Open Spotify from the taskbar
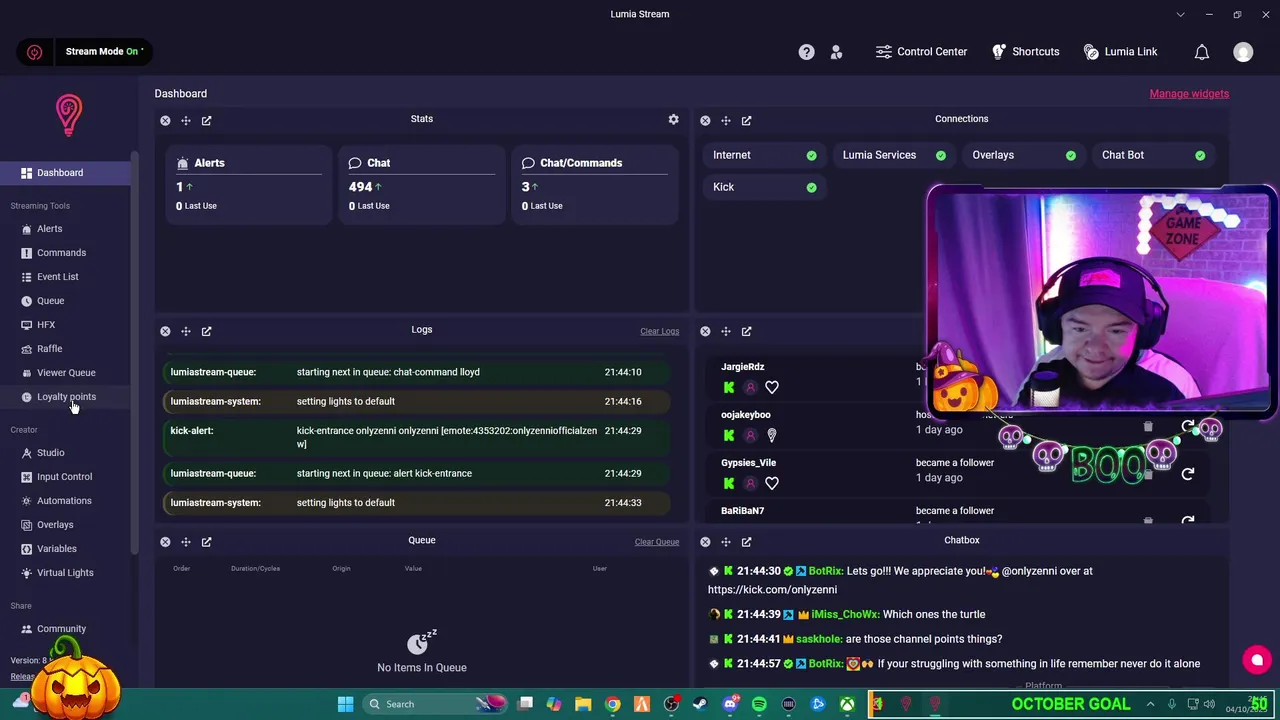1280x720 pixels. click(x=759, y=704)
